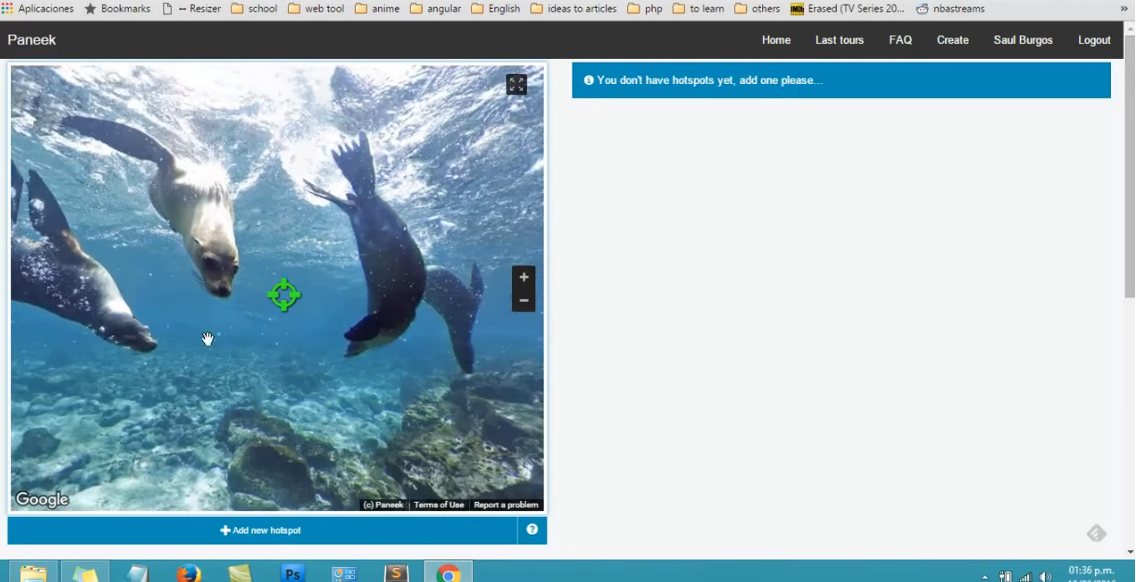Click the volume speaker icon in tray
The image size is (1136, 582).
pyautogui.click(x=1045, y=577)
